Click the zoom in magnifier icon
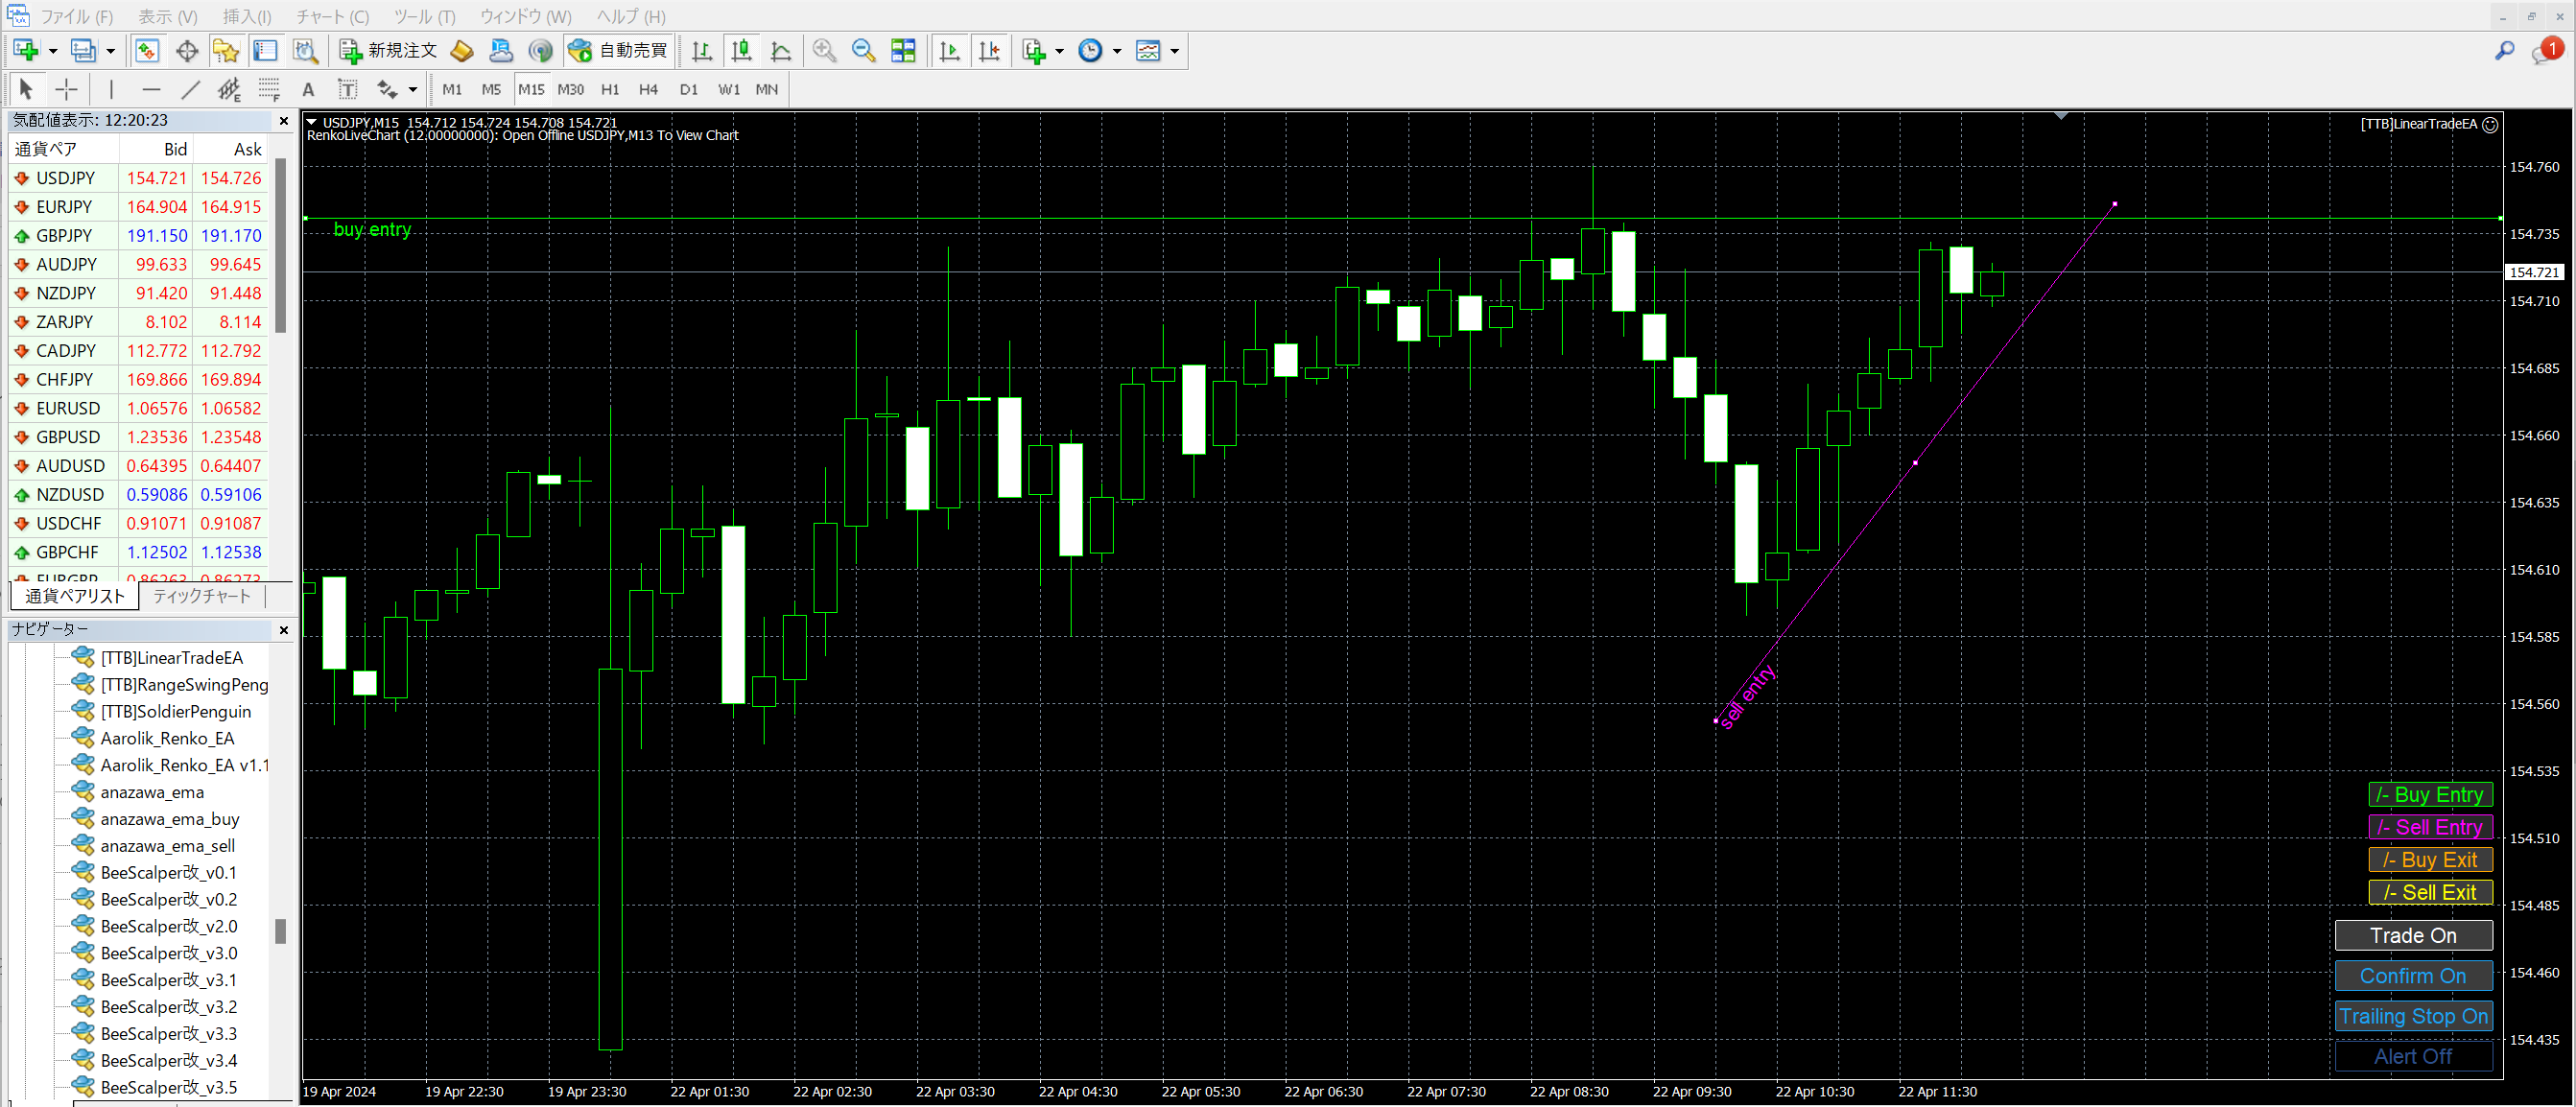 click(x=824, y=51)
